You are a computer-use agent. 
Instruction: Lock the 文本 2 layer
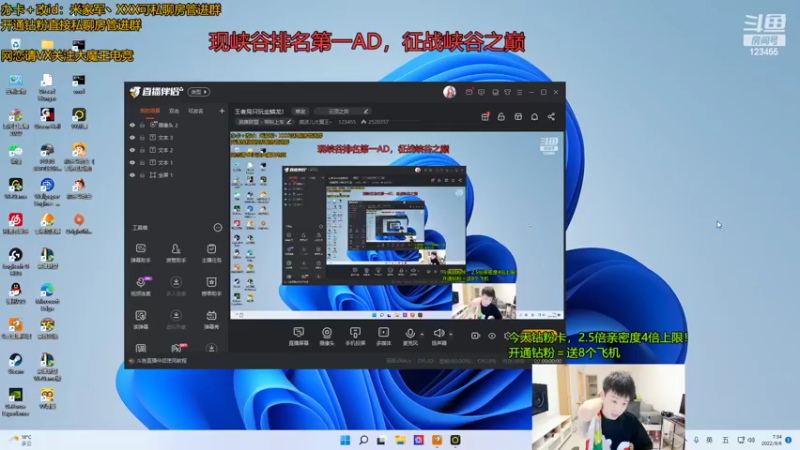(x=142, y=150)
